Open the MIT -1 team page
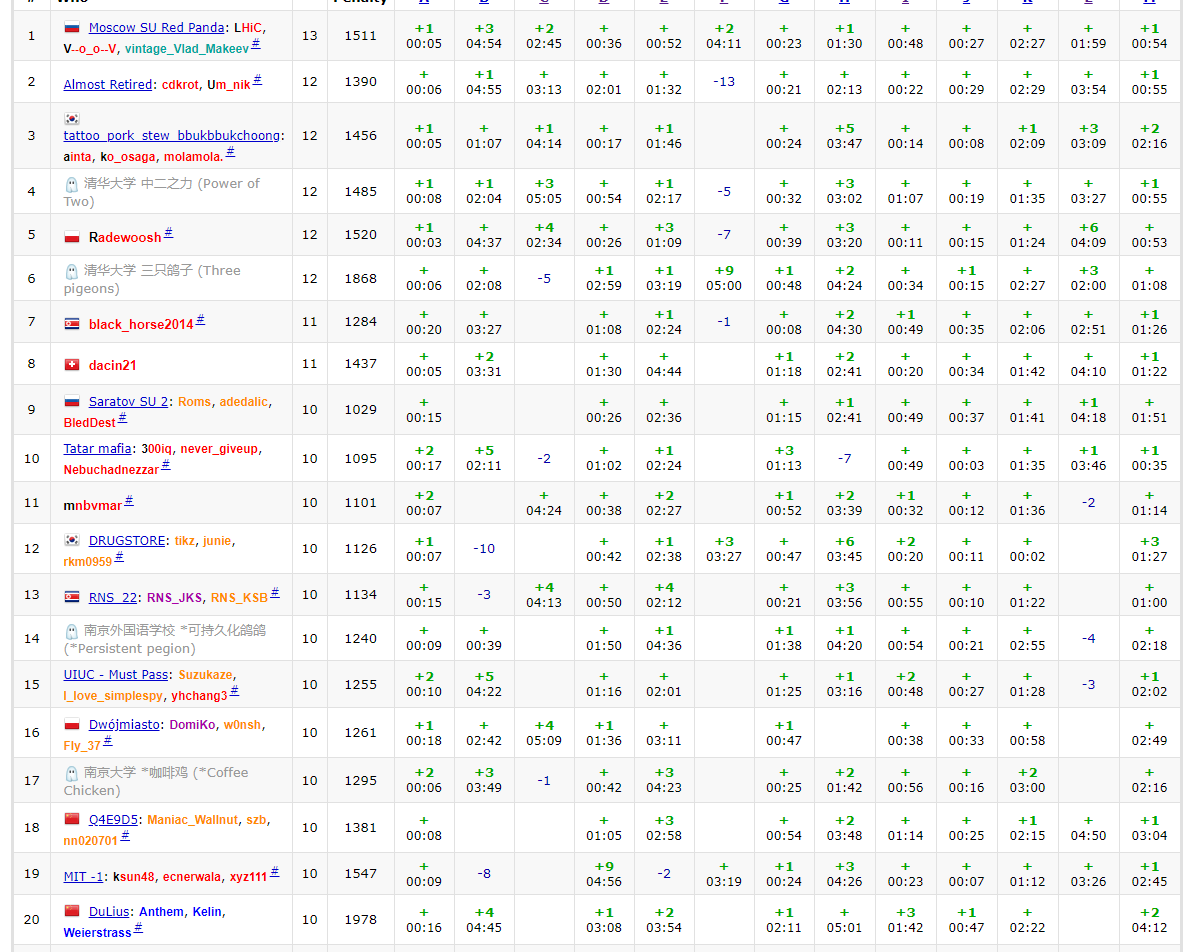1201x952 pixels. [84, 877]
